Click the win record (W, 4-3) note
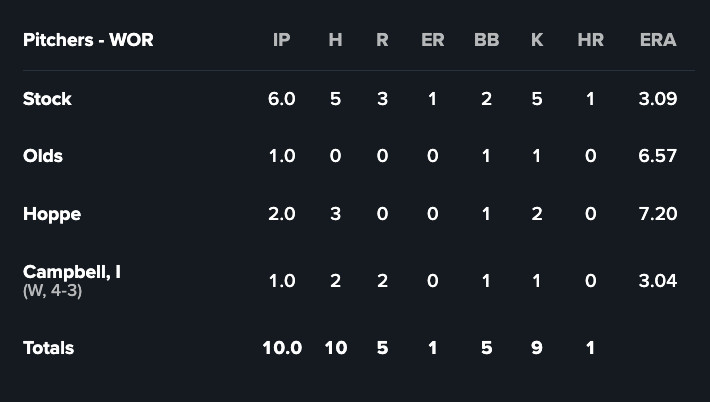The width and height of the screenshot is (710, 402). [53, 291]
